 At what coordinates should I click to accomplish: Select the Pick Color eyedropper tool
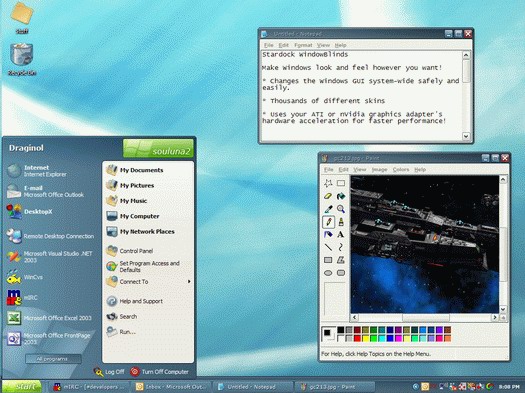click(x=328, y=209)
